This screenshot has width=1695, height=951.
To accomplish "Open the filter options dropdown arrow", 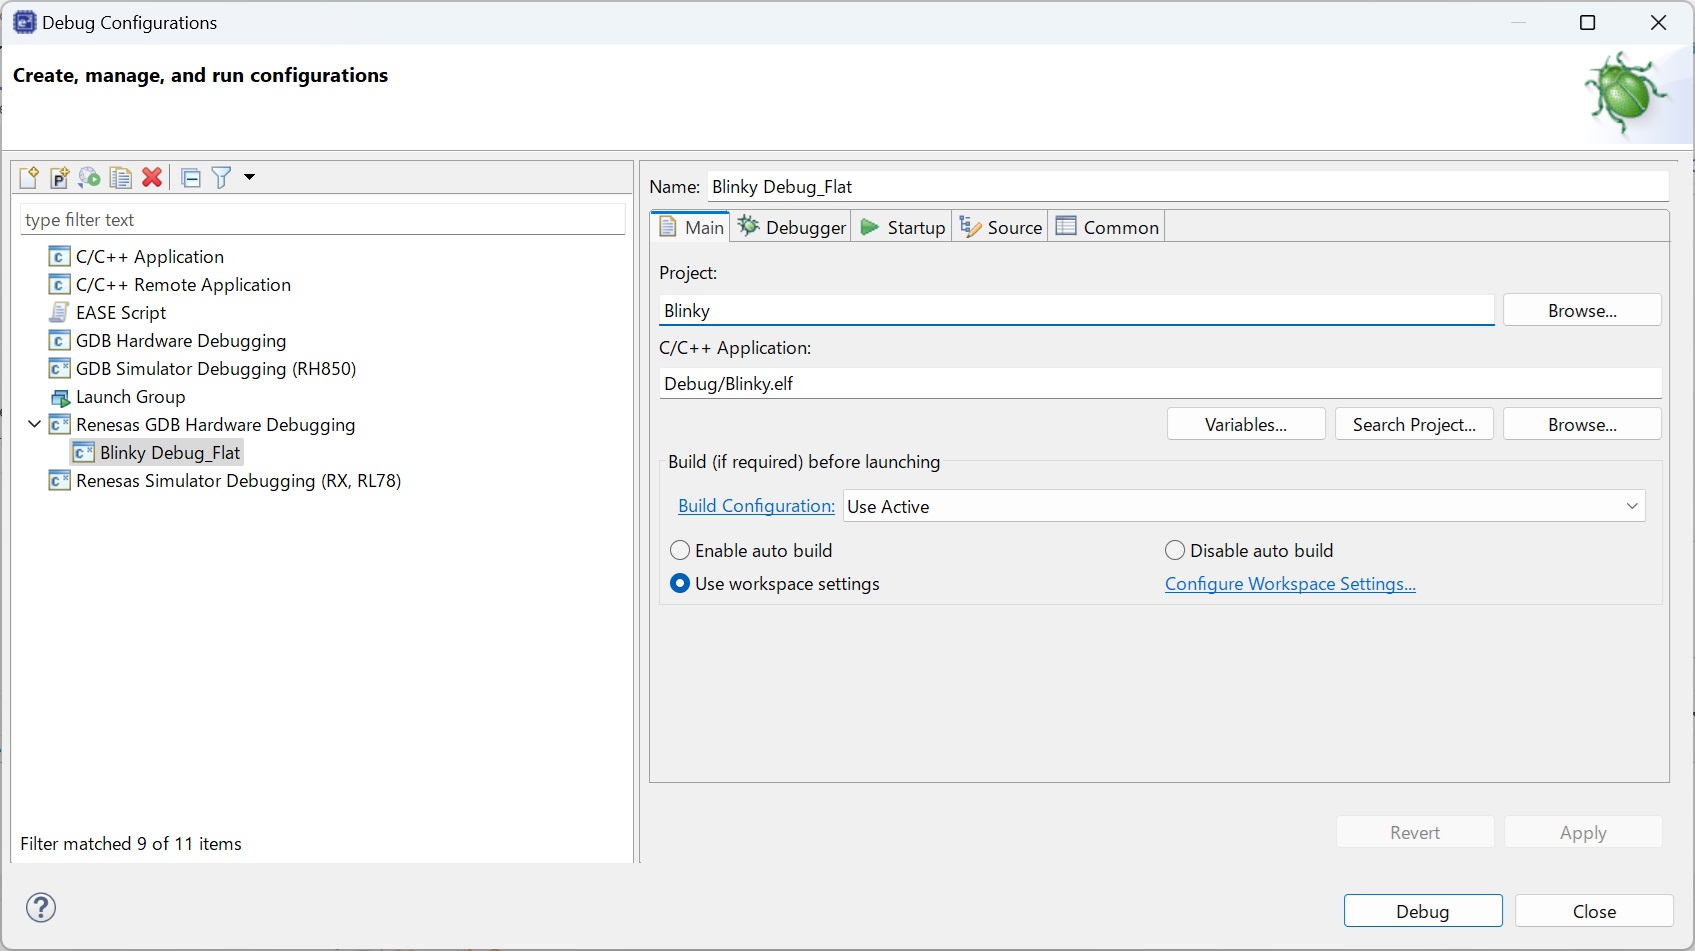I will pos(249,177).
